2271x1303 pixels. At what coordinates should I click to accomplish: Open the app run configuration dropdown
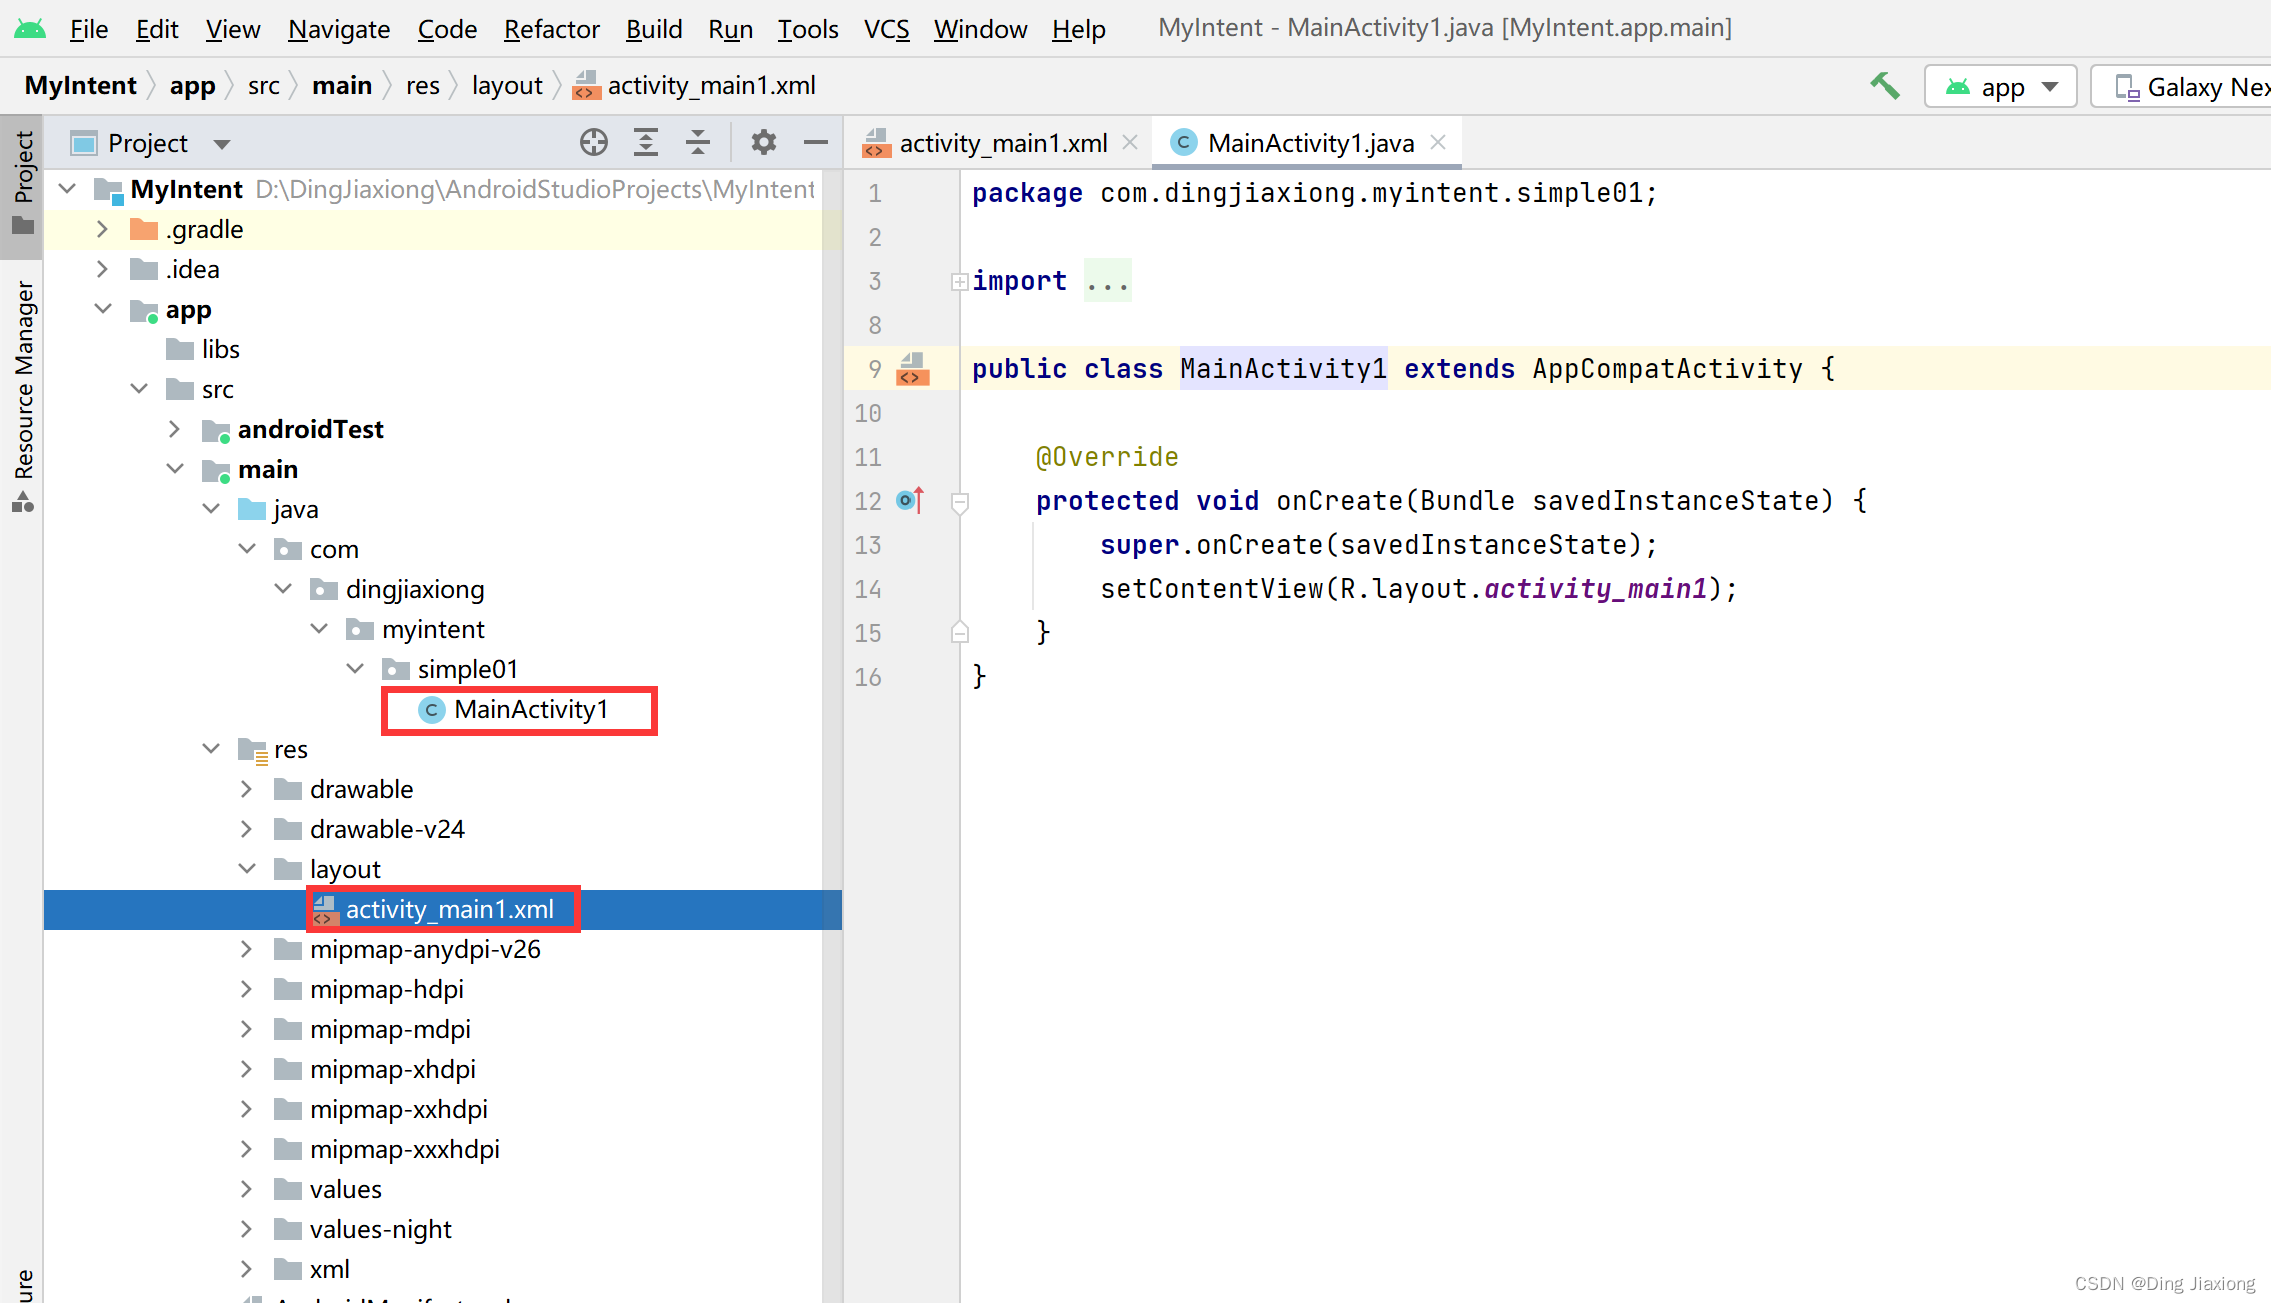pos(2001,87)
